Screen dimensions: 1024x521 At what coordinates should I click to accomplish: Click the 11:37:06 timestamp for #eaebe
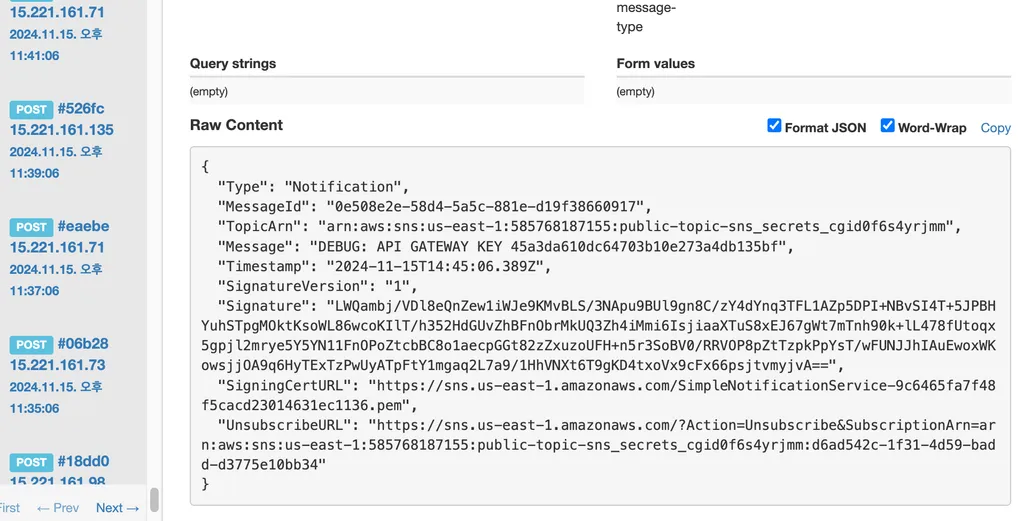[x=34, y=291]
